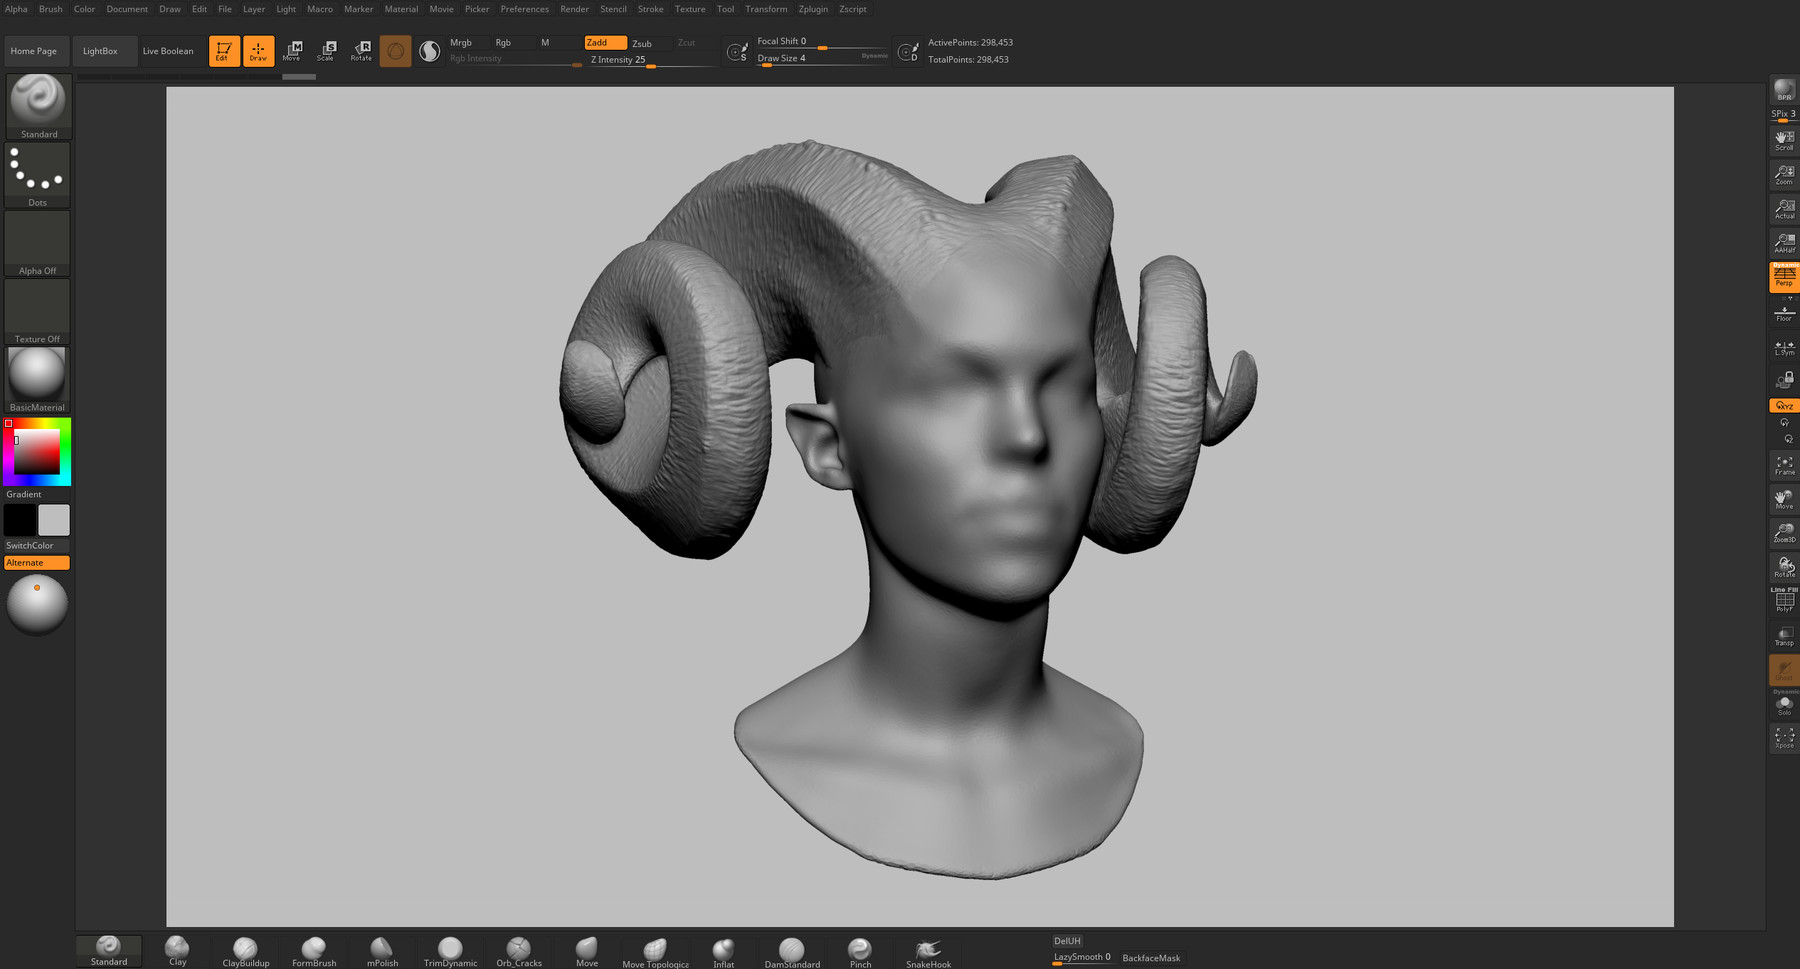Open the Tool menu

tap(725, 9)
